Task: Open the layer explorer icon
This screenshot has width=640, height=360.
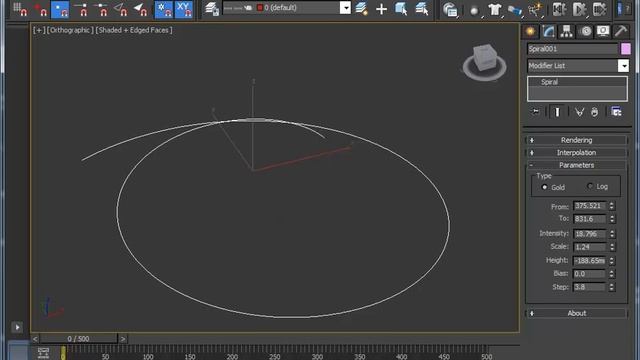Action: 211,9
